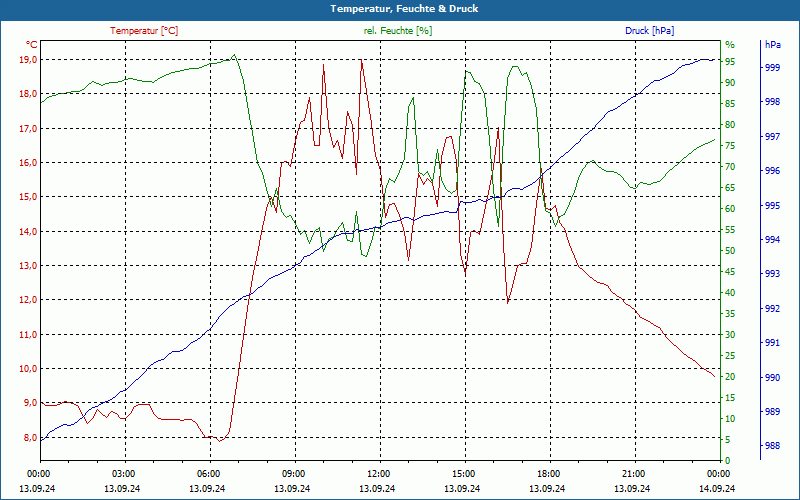Click the '20' humidity axis value
The image size is (800, 500).
point(730,377)
